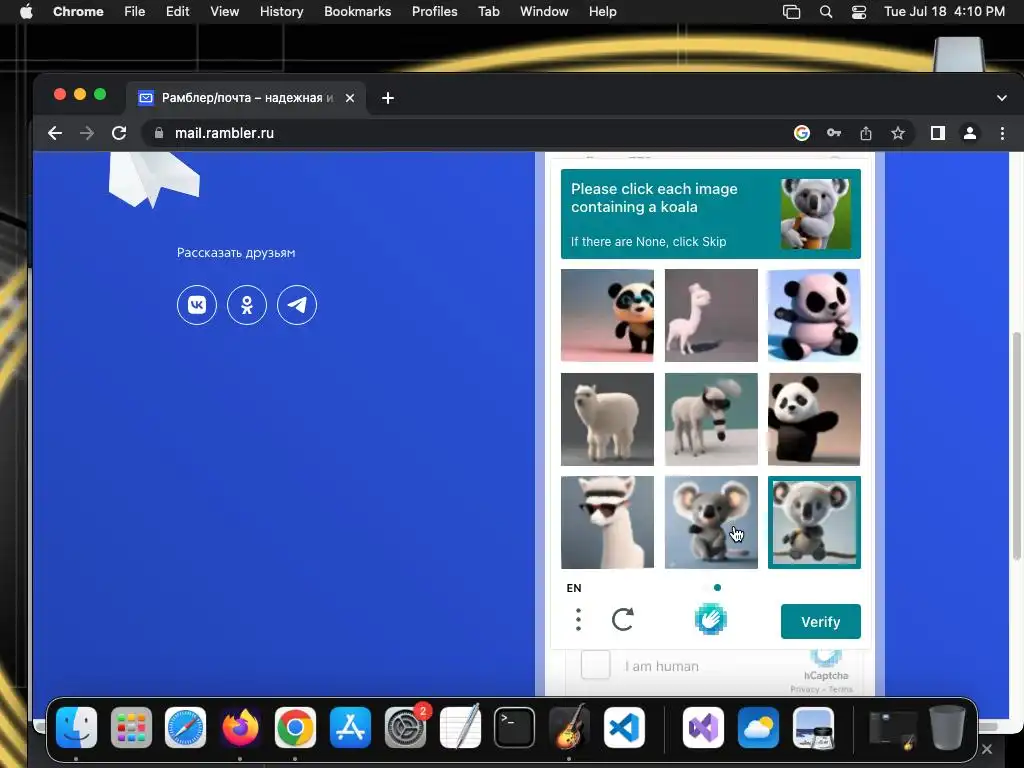Open GarageBand from the dock

569,728
